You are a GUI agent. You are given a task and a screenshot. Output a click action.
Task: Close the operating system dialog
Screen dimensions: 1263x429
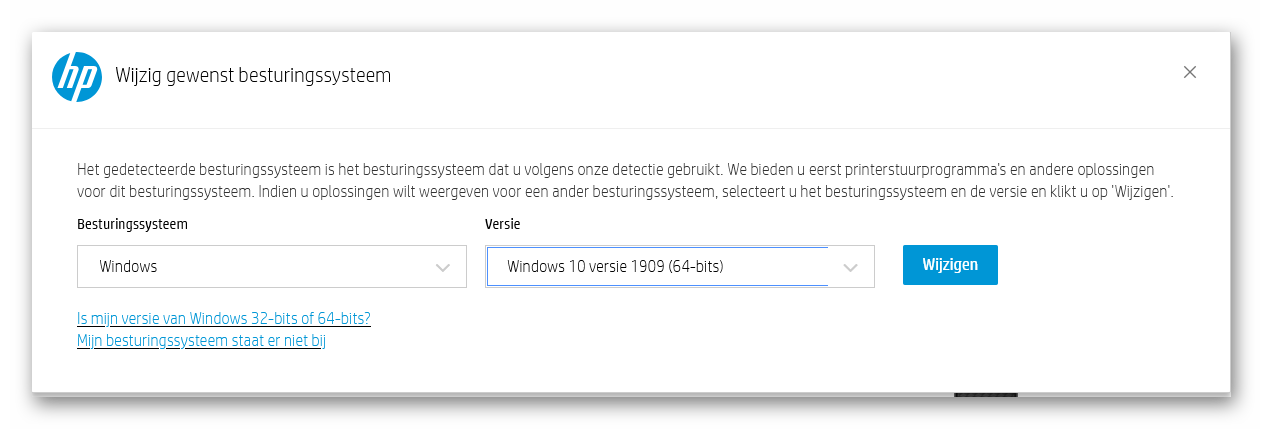point(1189,72)
